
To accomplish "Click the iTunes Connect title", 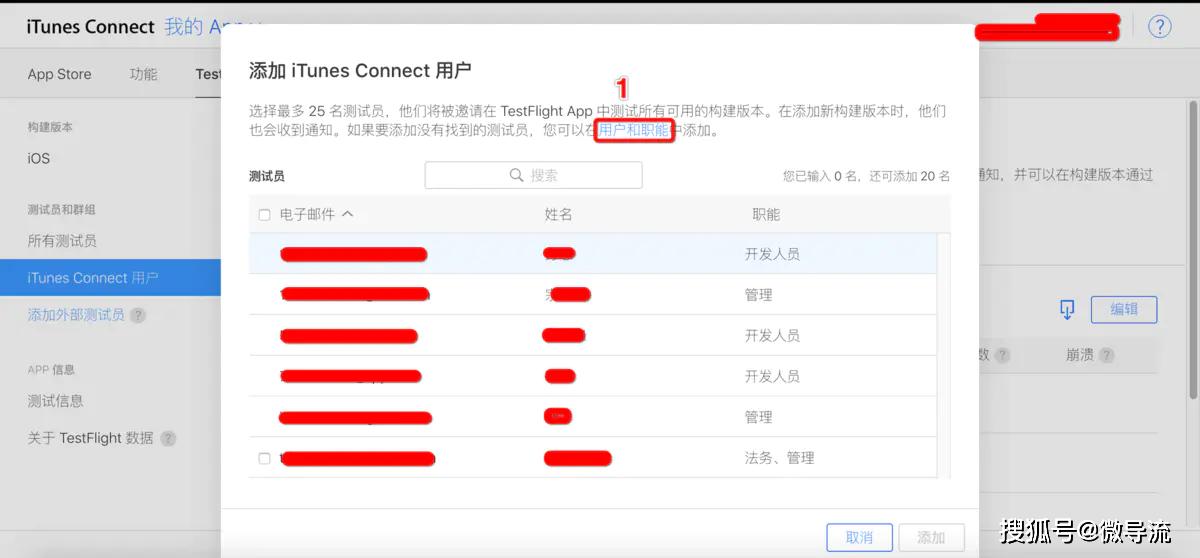I will [x=91, y=27].
